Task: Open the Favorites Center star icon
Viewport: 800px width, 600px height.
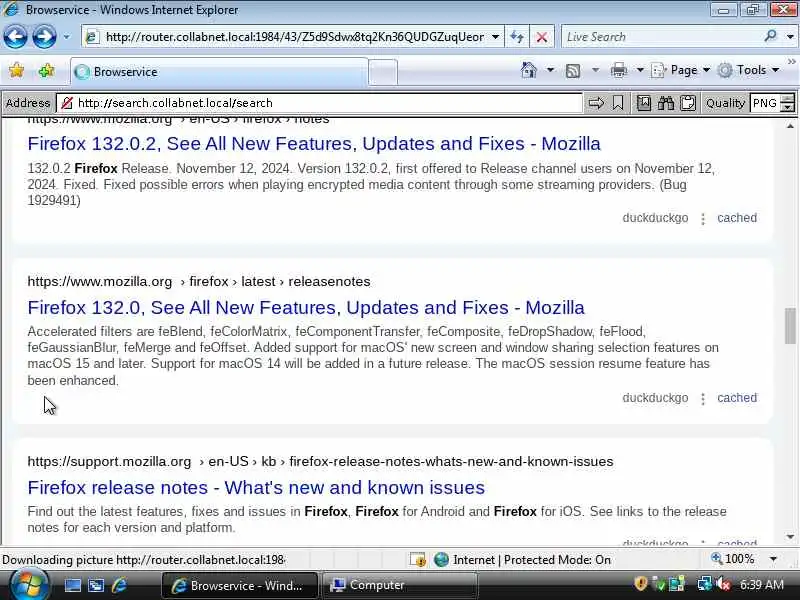Action: pos(16,70)
